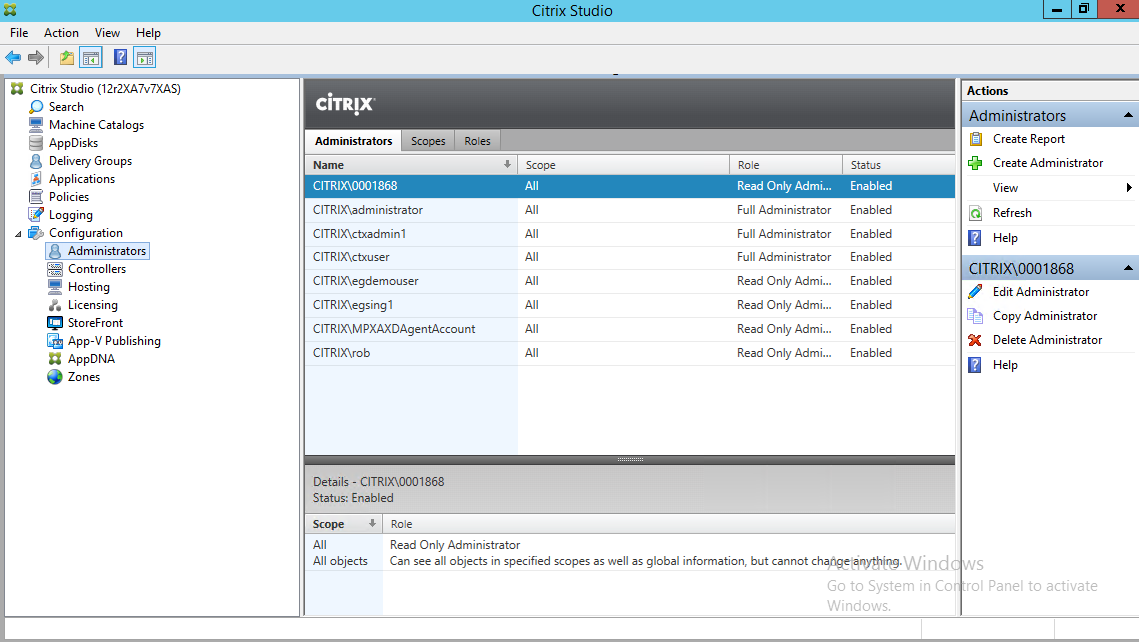Click the Forward arrow toolbar icon
This screenshot has height=642, width=1139.
coord(36,57)
